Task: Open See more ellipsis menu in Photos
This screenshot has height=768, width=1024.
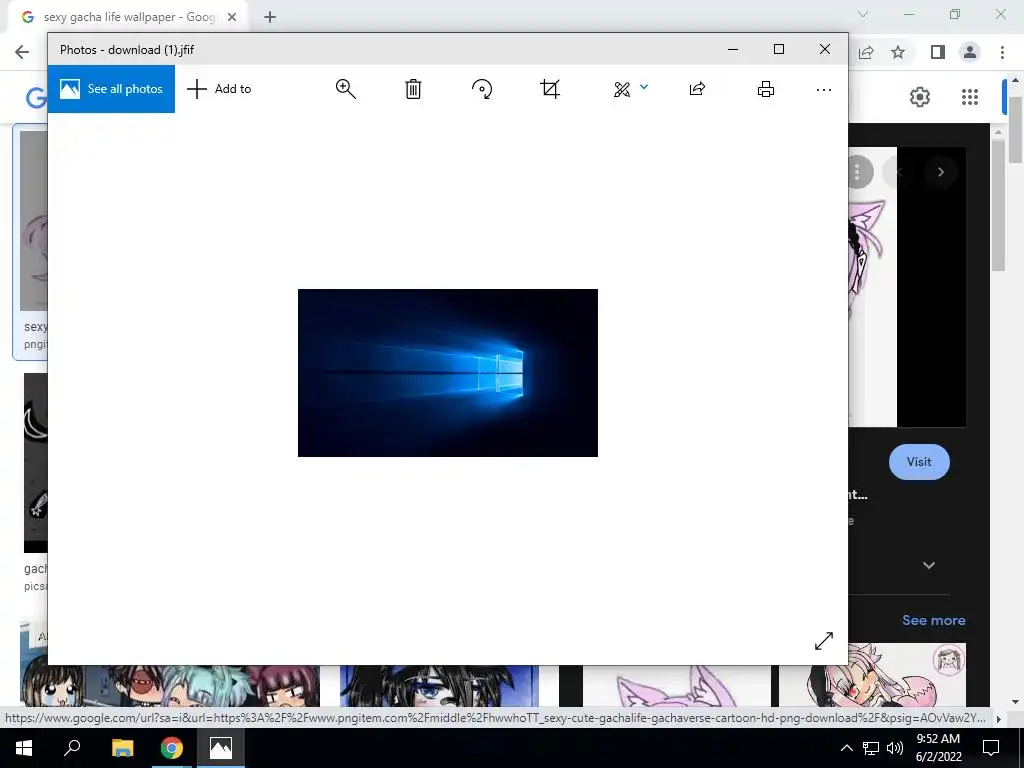Action: pos(824,89)
